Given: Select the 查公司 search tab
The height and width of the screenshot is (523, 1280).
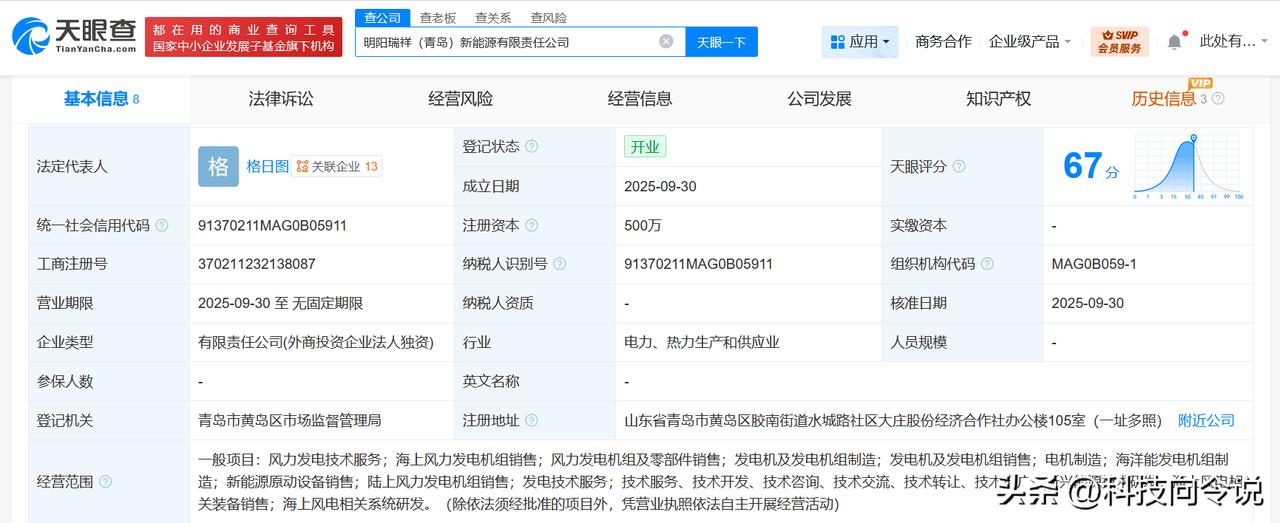Looking at the screenshot, I should click(x=382, y=17).
